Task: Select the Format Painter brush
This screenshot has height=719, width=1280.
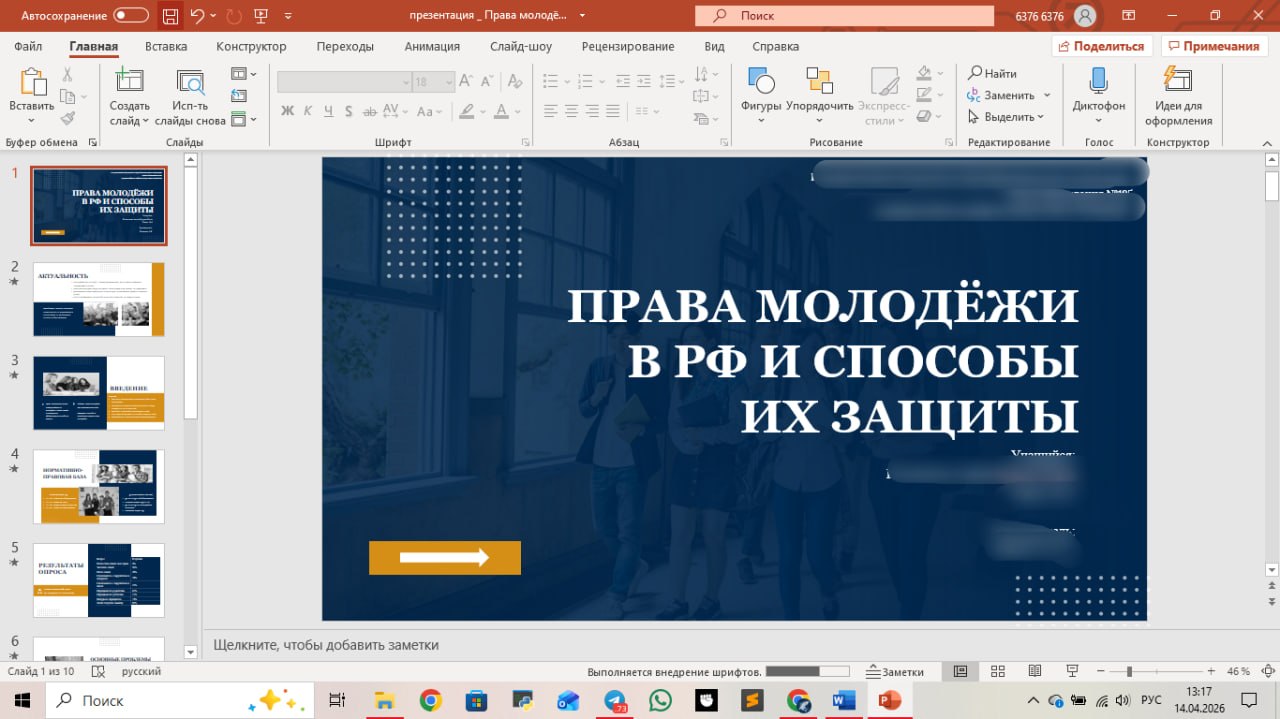Action: pyautogui.click(x=67, y=118)
